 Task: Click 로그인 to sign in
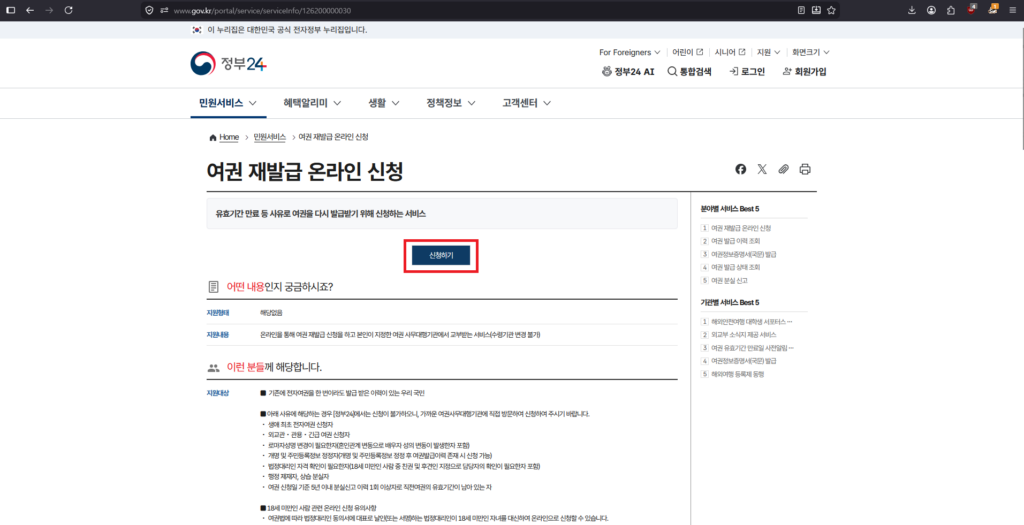pos(747,72)
